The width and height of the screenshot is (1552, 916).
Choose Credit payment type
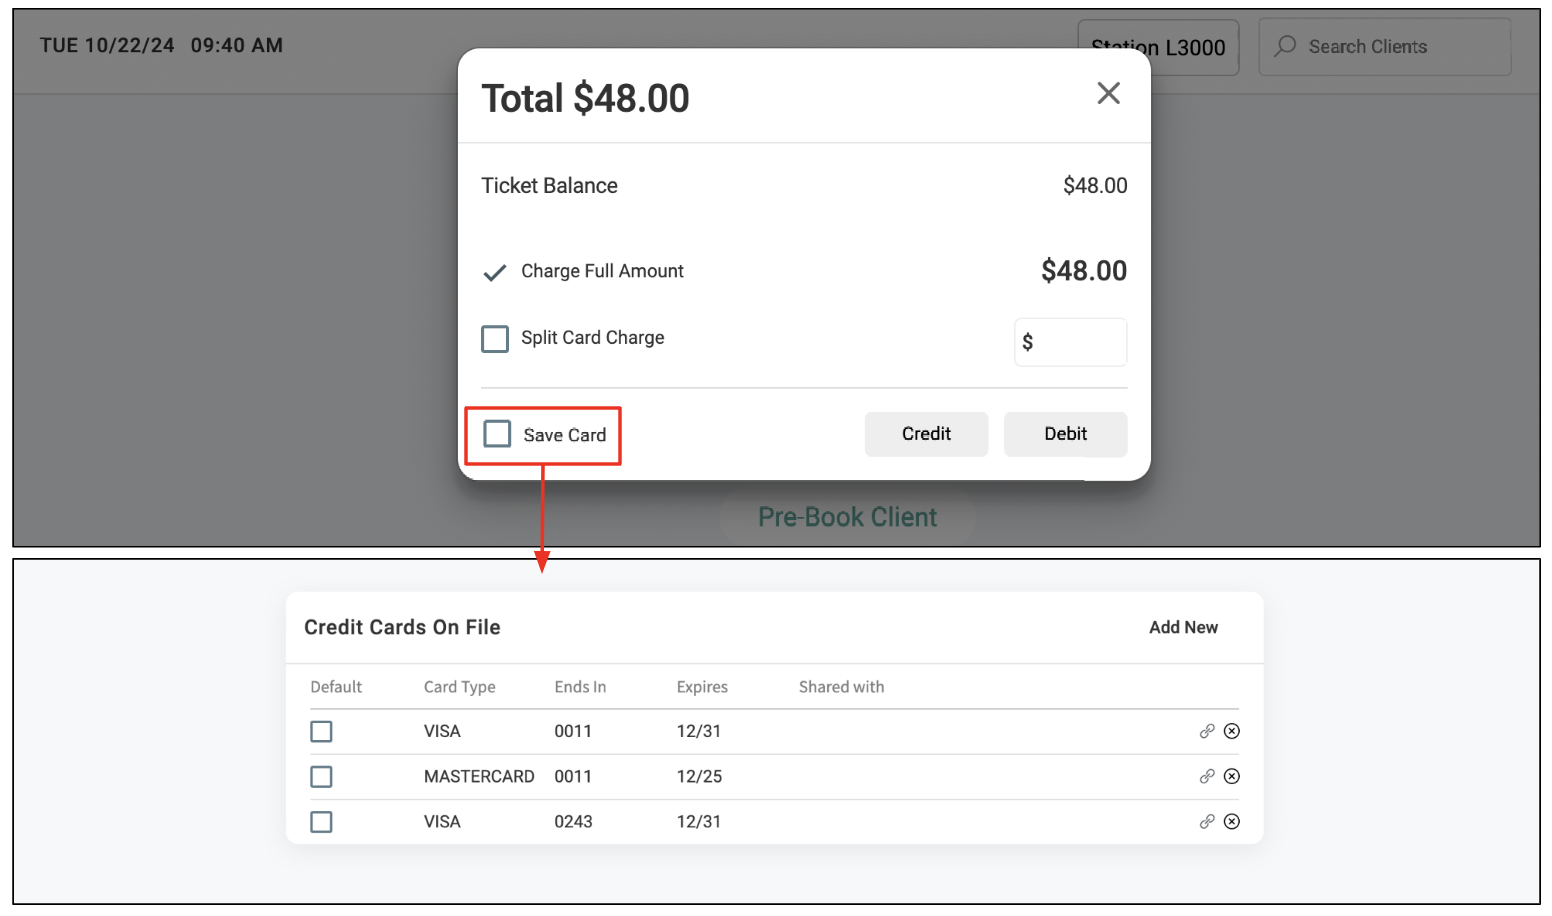926,434
